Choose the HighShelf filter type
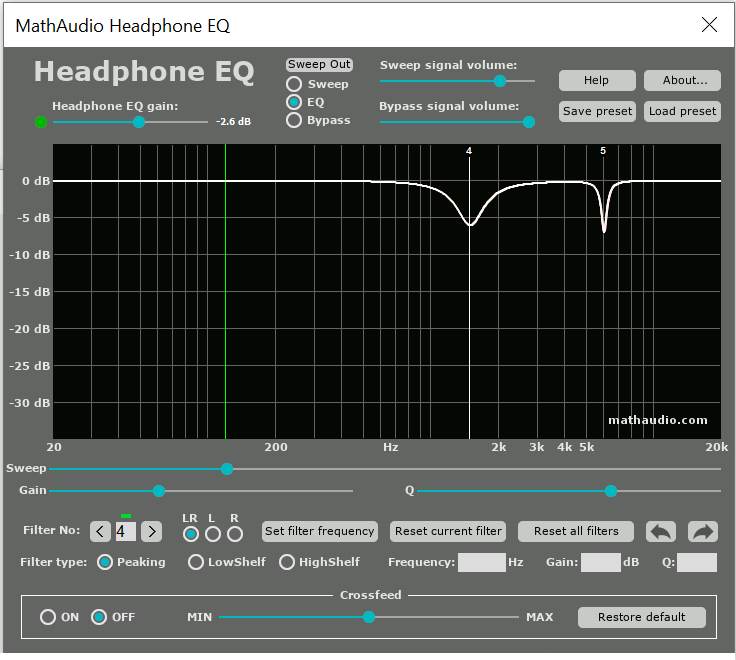 coord(287,562)
